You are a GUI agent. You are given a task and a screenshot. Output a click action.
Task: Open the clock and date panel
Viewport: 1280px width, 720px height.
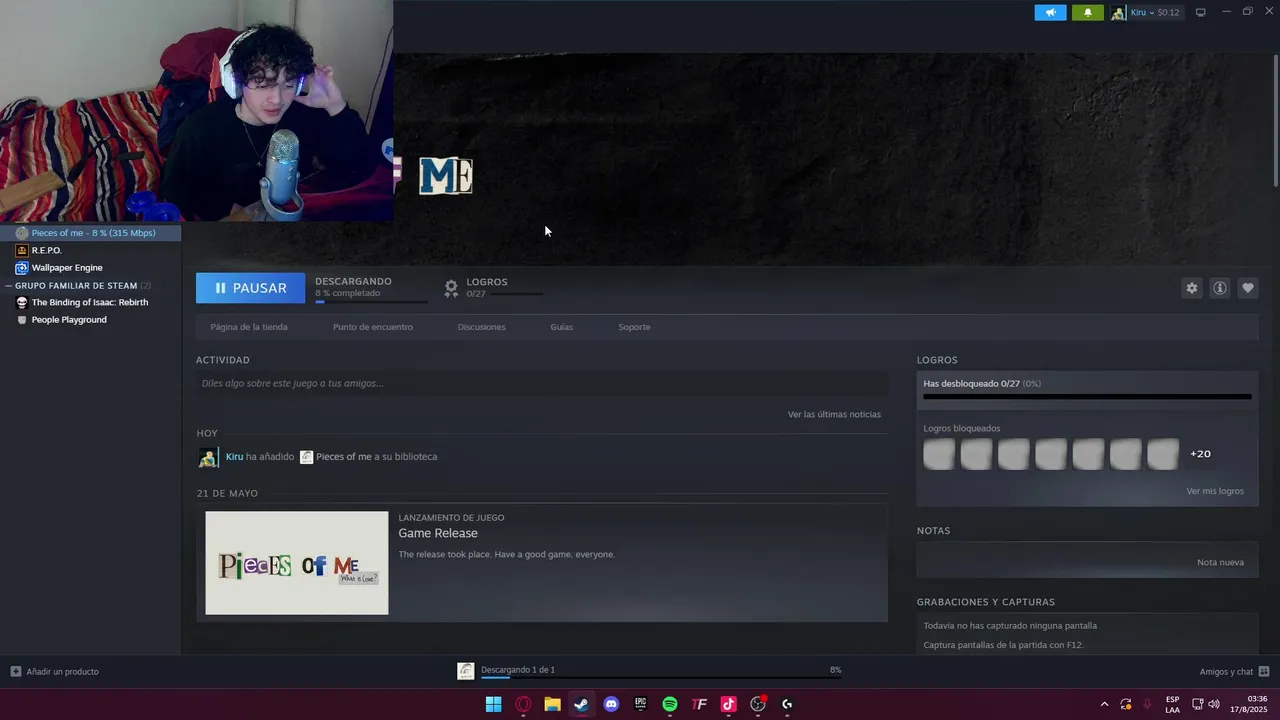coord(1248,704)
